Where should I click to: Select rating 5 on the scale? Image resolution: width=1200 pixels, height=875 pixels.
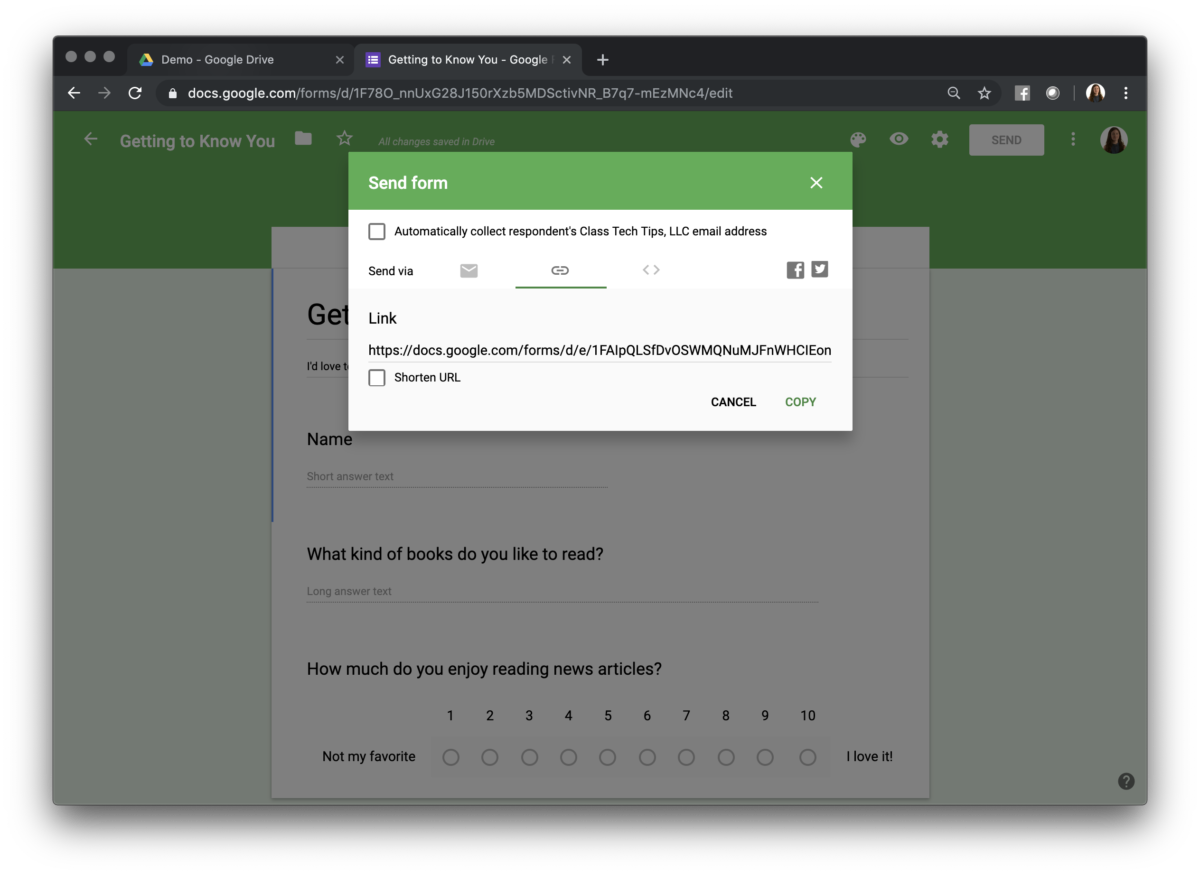tap(608, 757)
